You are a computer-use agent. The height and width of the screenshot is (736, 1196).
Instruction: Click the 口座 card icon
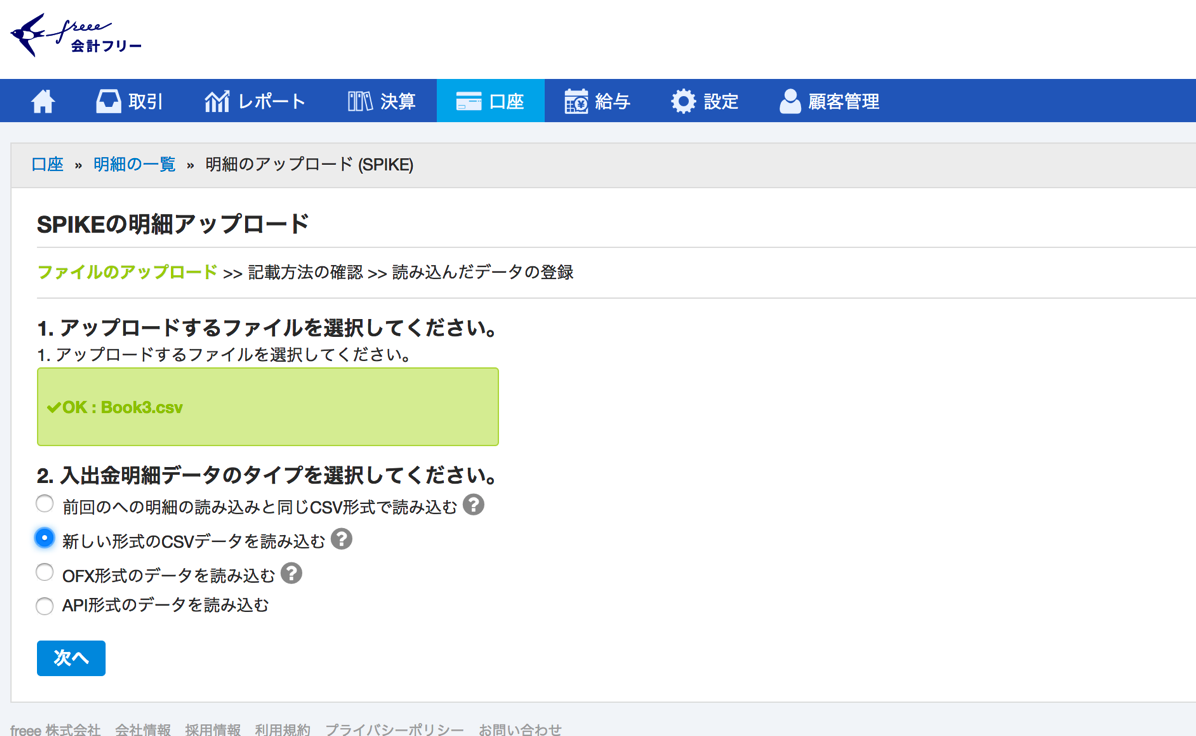pos(468,101)
